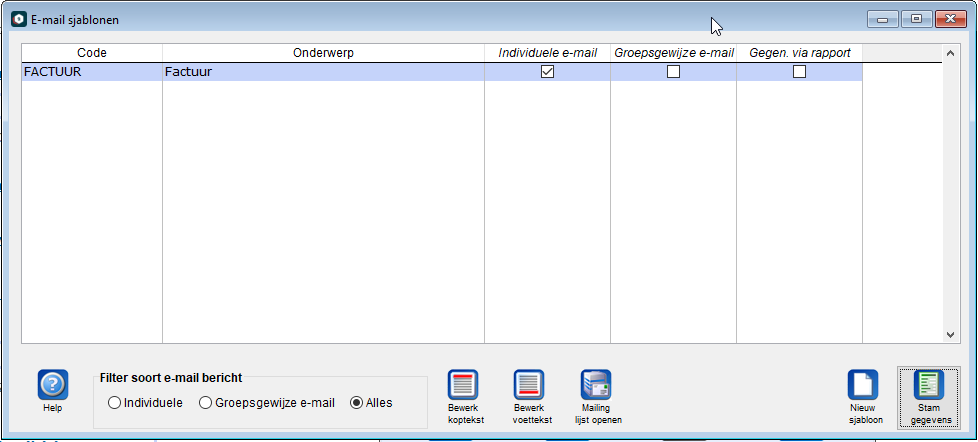The image size is (978, 442).
Task: Toggle Individuele e-mail checkbox for FACTUUR
Action: tap(547, 72)
